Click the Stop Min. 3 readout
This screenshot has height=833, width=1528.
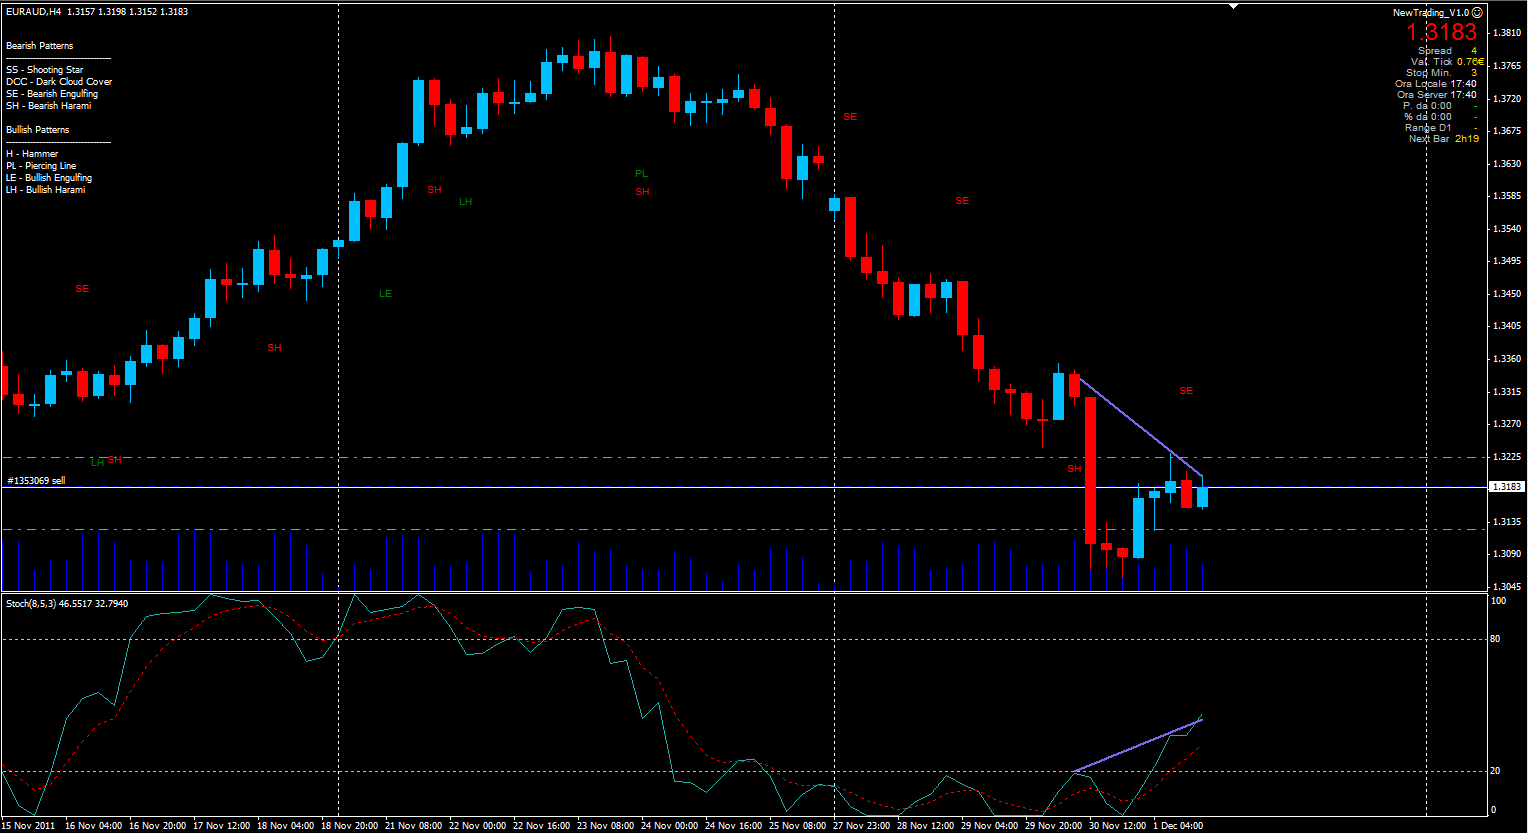tap(1442, 73)
